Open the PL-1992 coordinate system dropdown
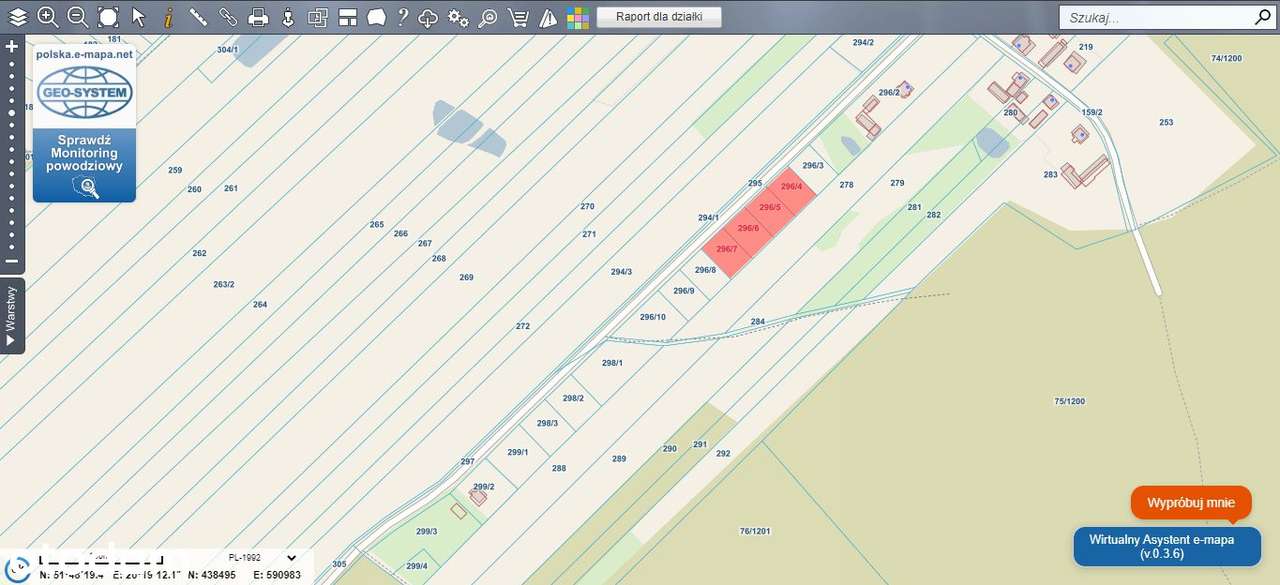This screenshot has height=585, width=1280. point(261,558)
